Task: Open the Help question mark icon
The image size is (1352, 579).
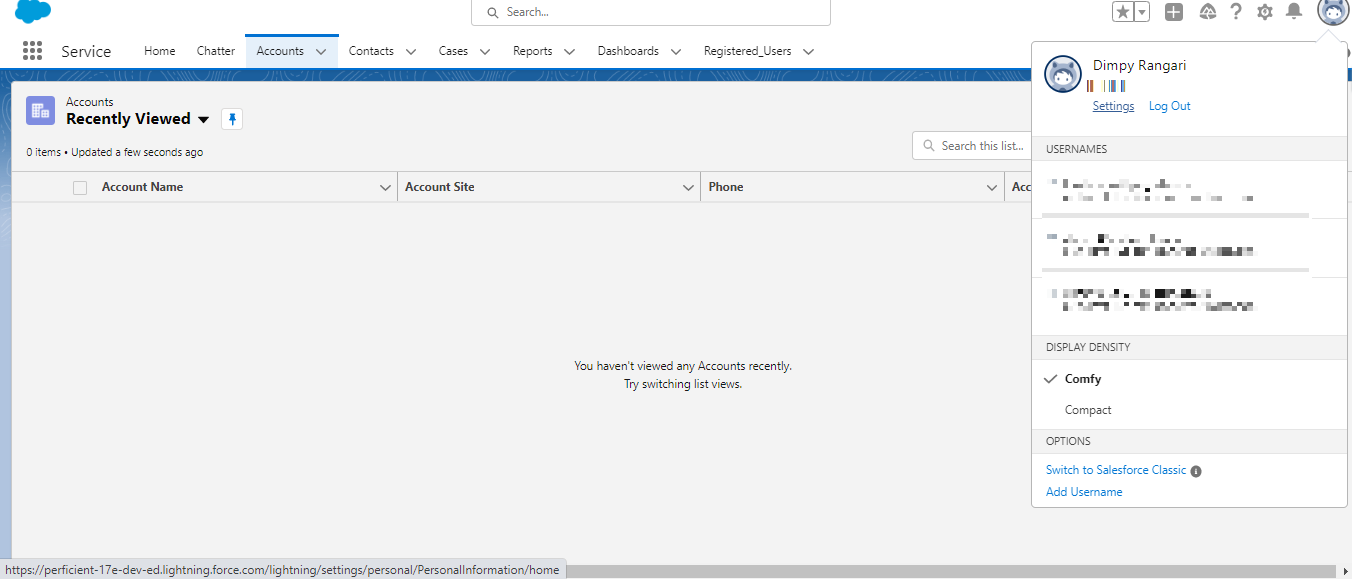Action: point(1234,12)
